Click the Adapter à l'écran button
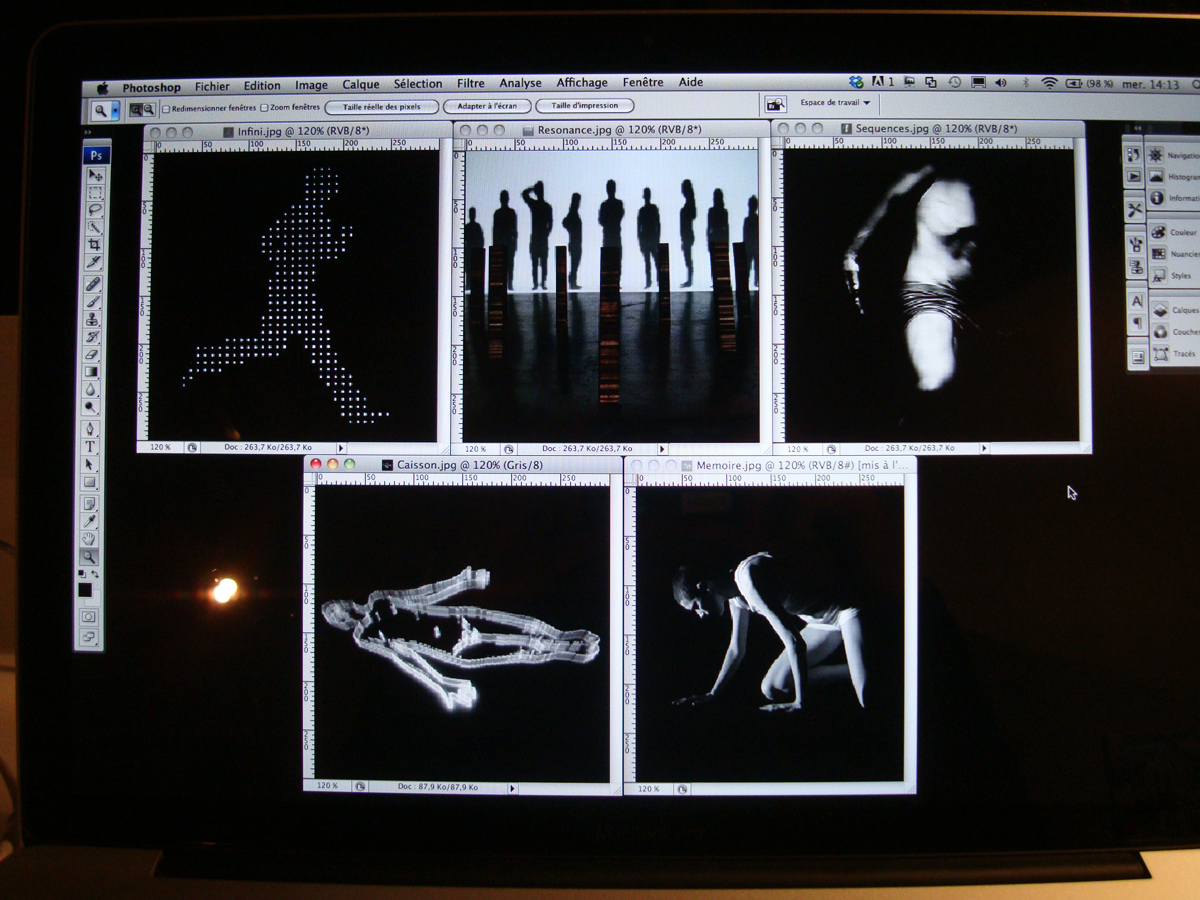The width and height of the screenshot is (1200, 900). click(x=488, y=106)
